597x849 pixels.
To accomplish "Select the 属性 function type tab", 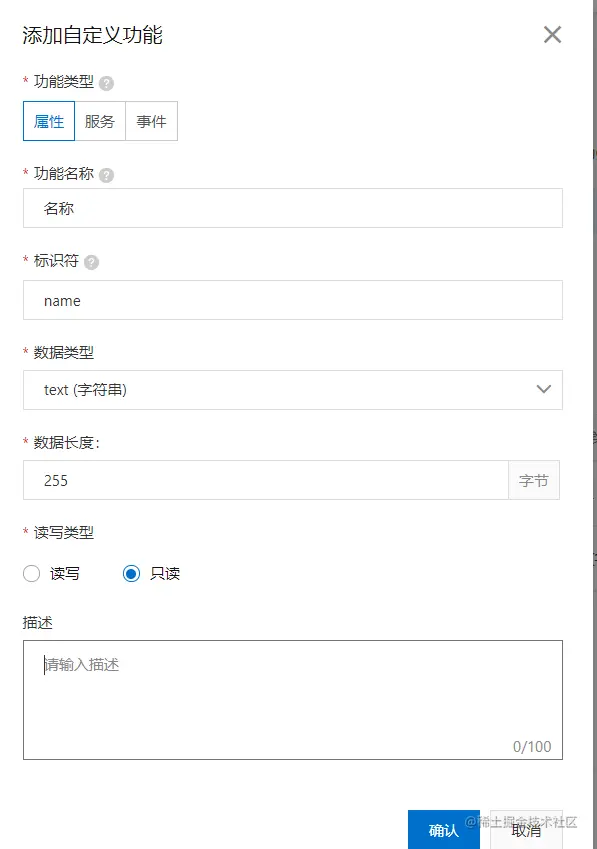I will coord(49,121).
